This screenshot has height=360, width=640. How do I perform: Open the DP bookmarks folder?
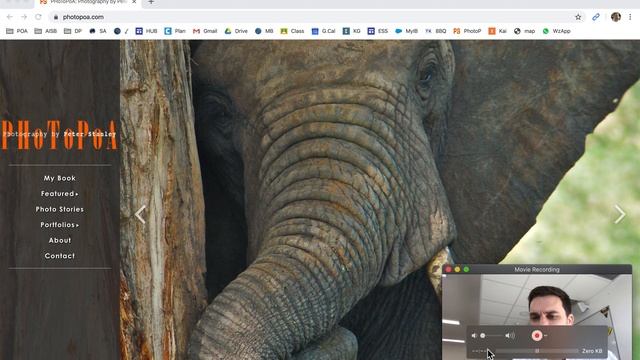coord(73,31)
